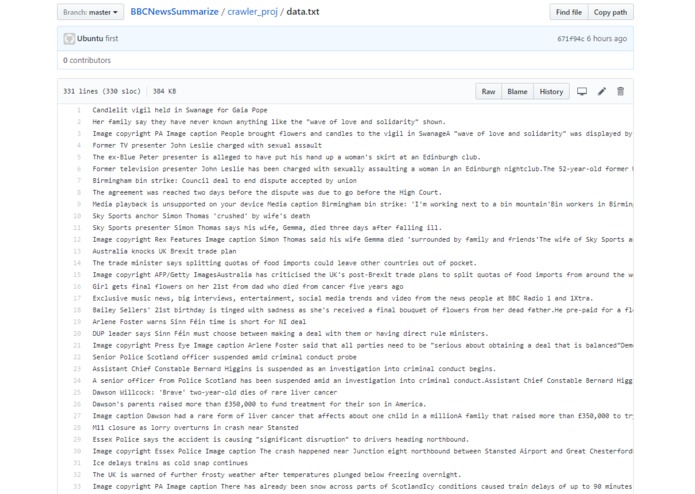Image resolution: width=695 pixels, height=494 pixels.
Task: Click line "Arlene Foster warns Sinn Féin"
Action: point(199,322)
